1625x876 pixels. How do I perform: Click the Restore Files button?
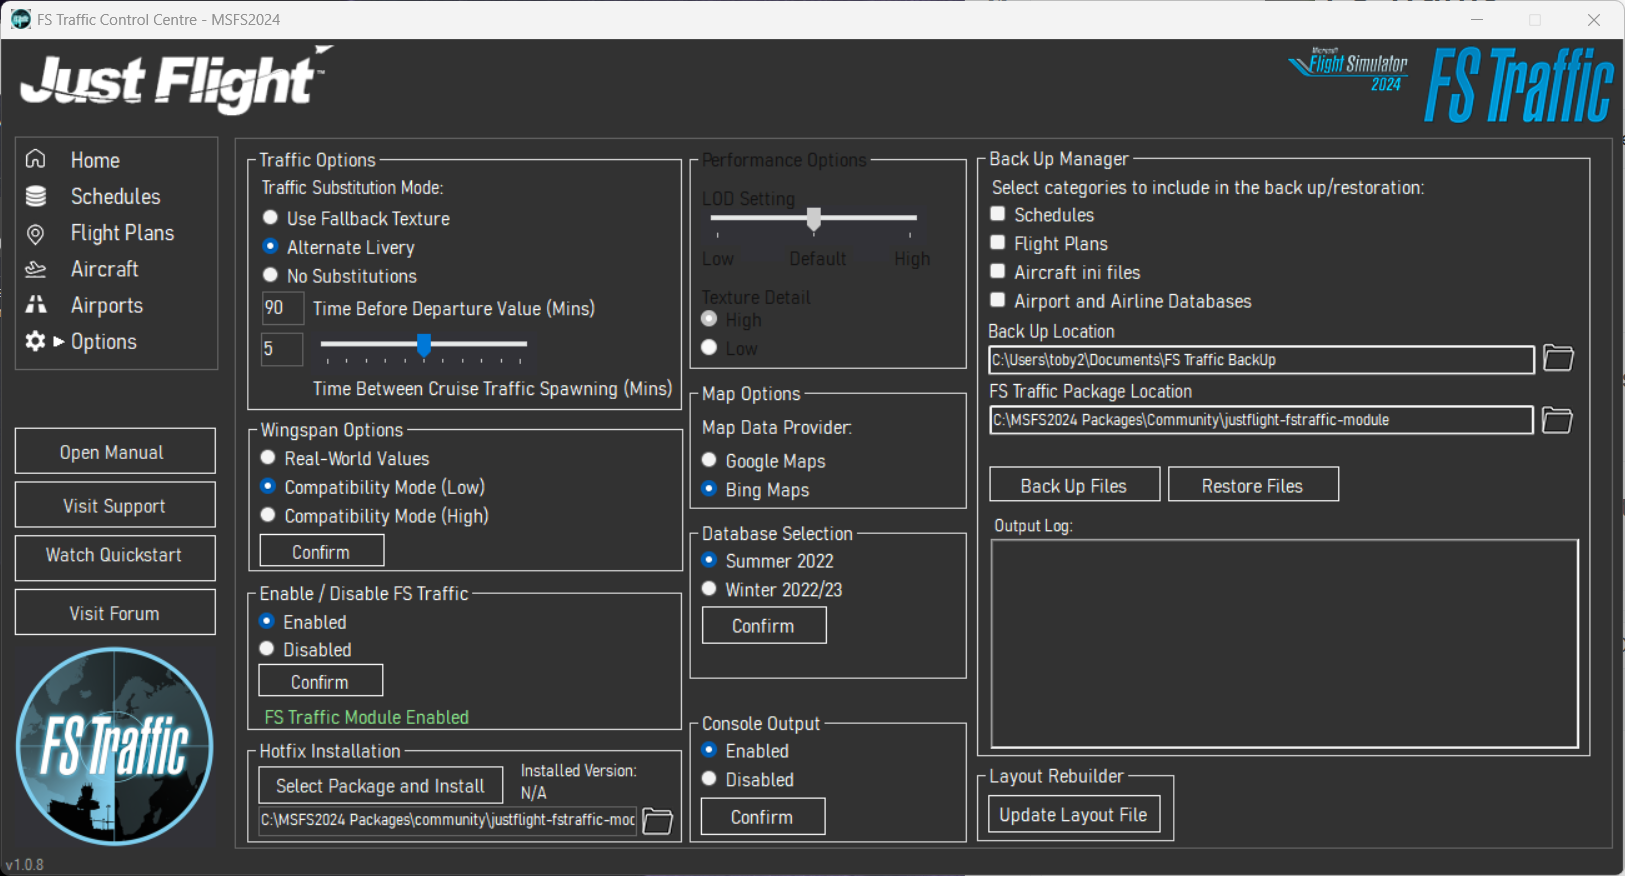tap(1253, 485)
